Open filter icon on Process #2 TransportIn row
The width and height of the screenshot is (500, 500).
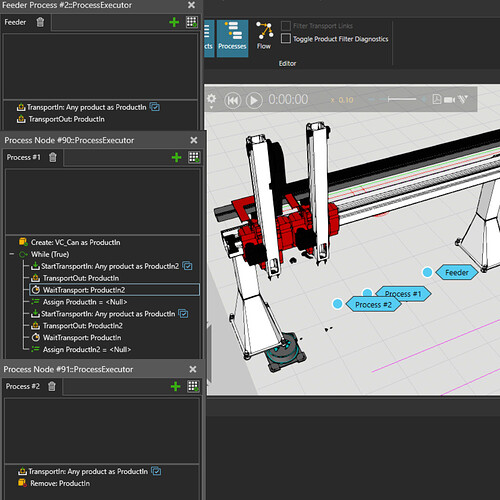click(x=156, y=471)
